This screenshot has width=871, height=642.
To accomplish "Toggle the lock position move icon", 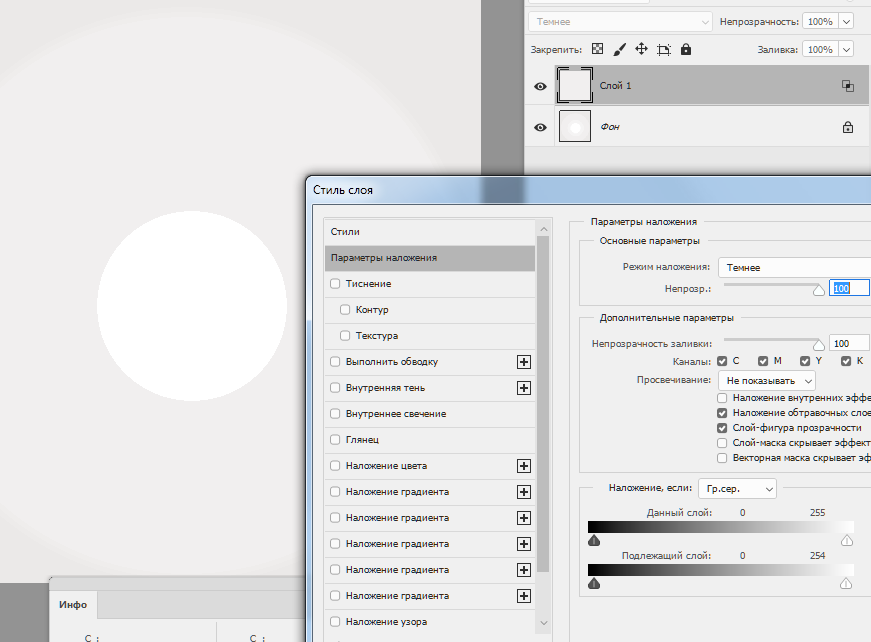I will coord(641,49).
